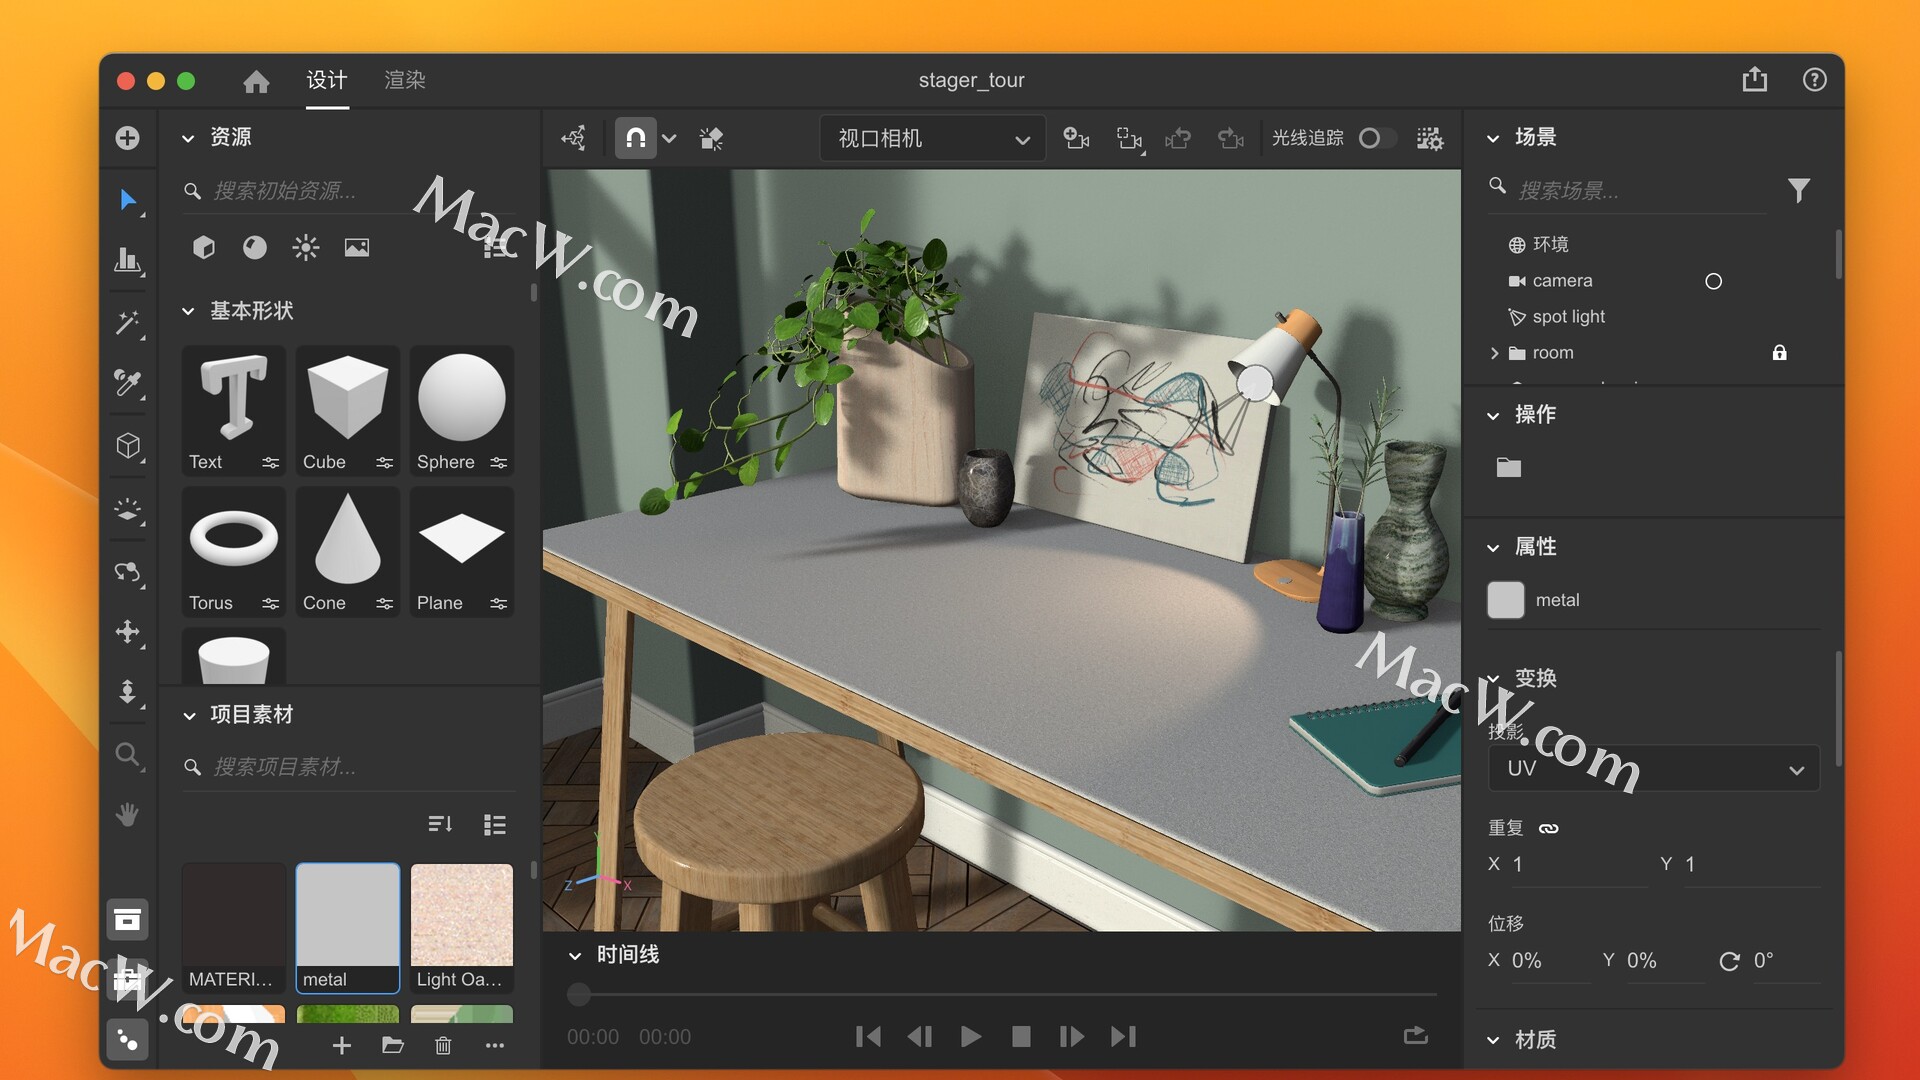Click the 搜索项目素材 search field
The height and width of the screenshot is (1080, 1920).
click(350, 767)
